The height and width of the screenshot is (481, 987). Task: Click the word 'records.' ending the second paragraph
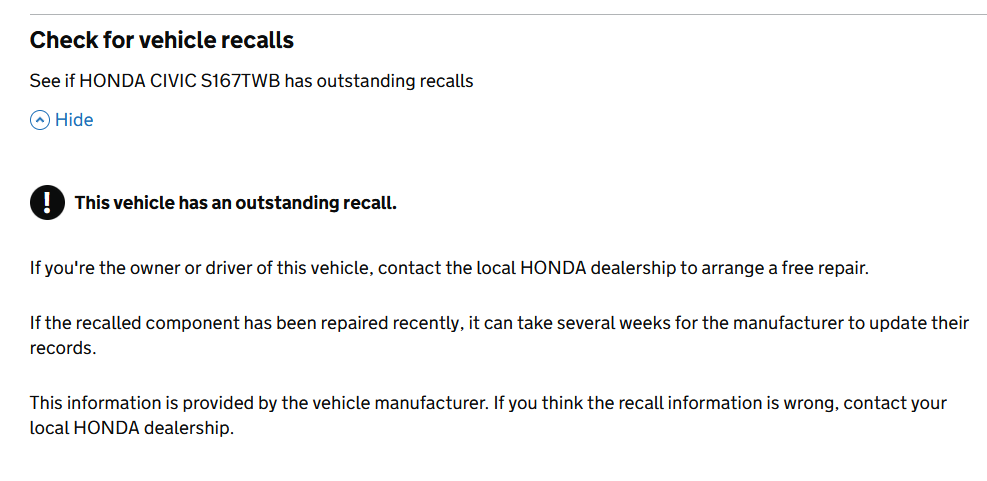click(x=62, y=350)
